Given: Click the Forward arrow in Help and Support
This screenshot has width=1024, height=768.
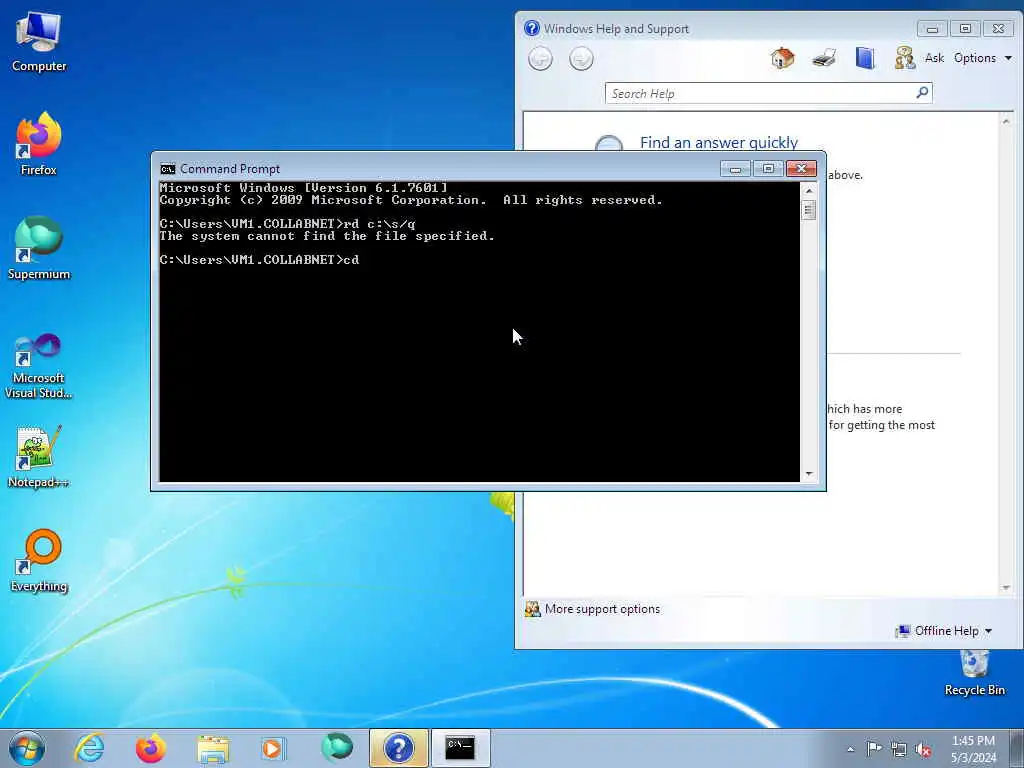Looking at the screenshot, I should click(581, 59).
